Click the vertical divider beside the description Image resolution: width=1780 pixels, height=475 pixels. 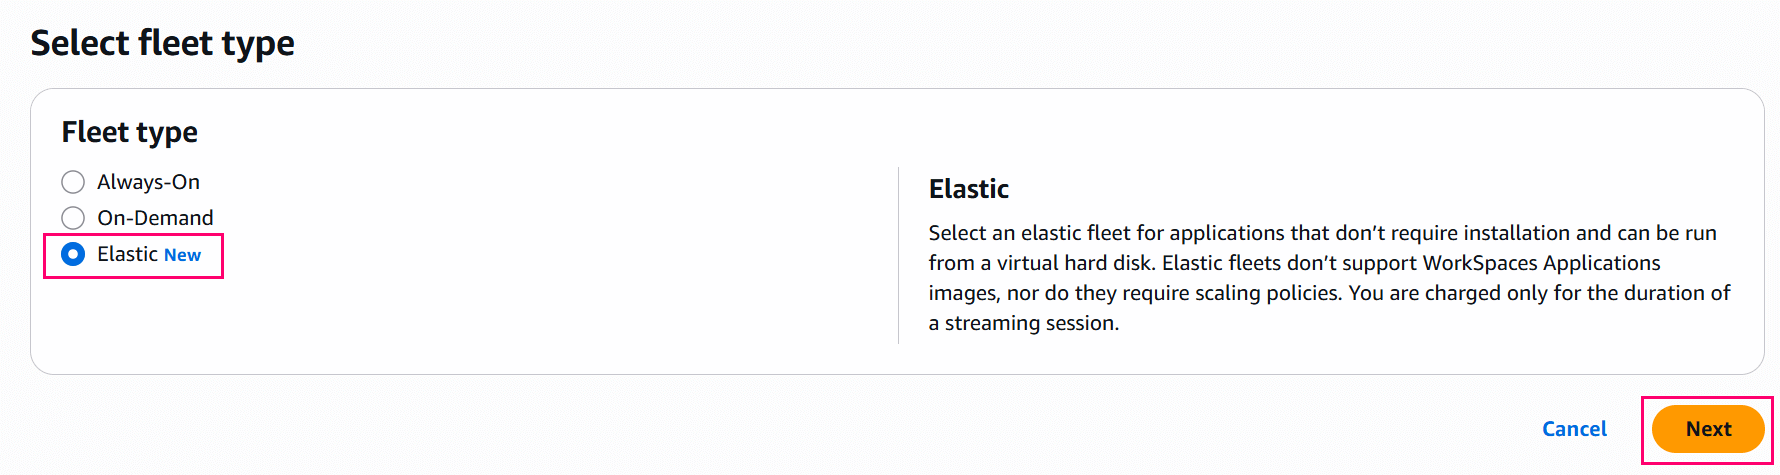coord(899,255)
